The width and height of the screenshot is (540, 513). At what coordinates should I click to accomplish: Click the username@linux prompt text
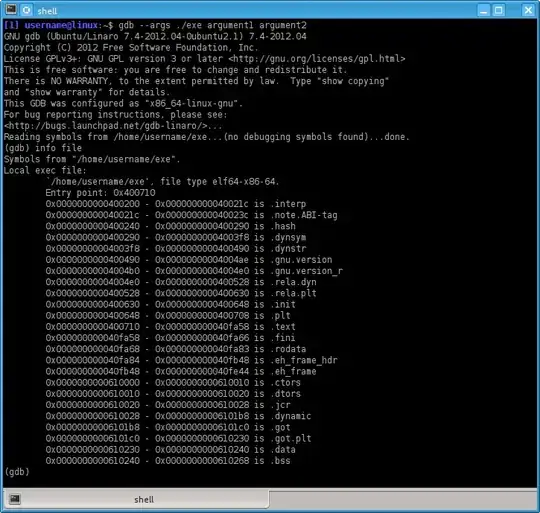tap(61, 25)
